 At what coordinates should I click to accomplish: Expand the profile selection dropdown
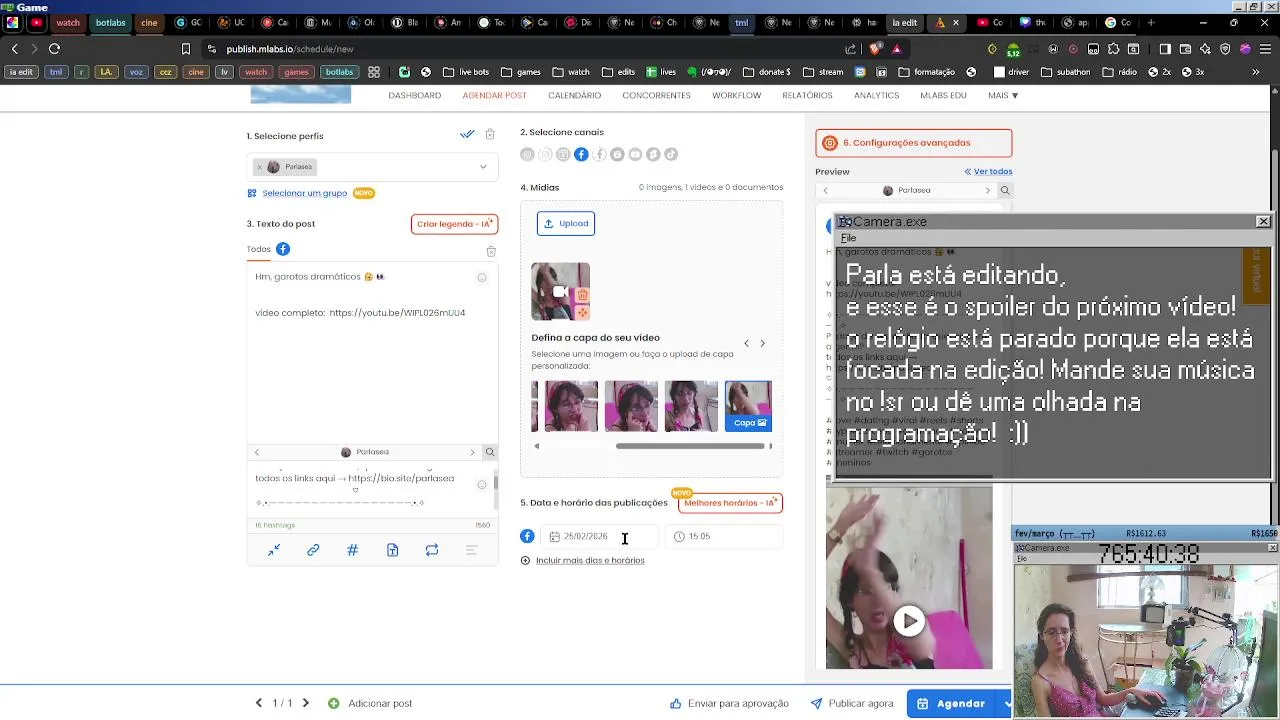483,167
